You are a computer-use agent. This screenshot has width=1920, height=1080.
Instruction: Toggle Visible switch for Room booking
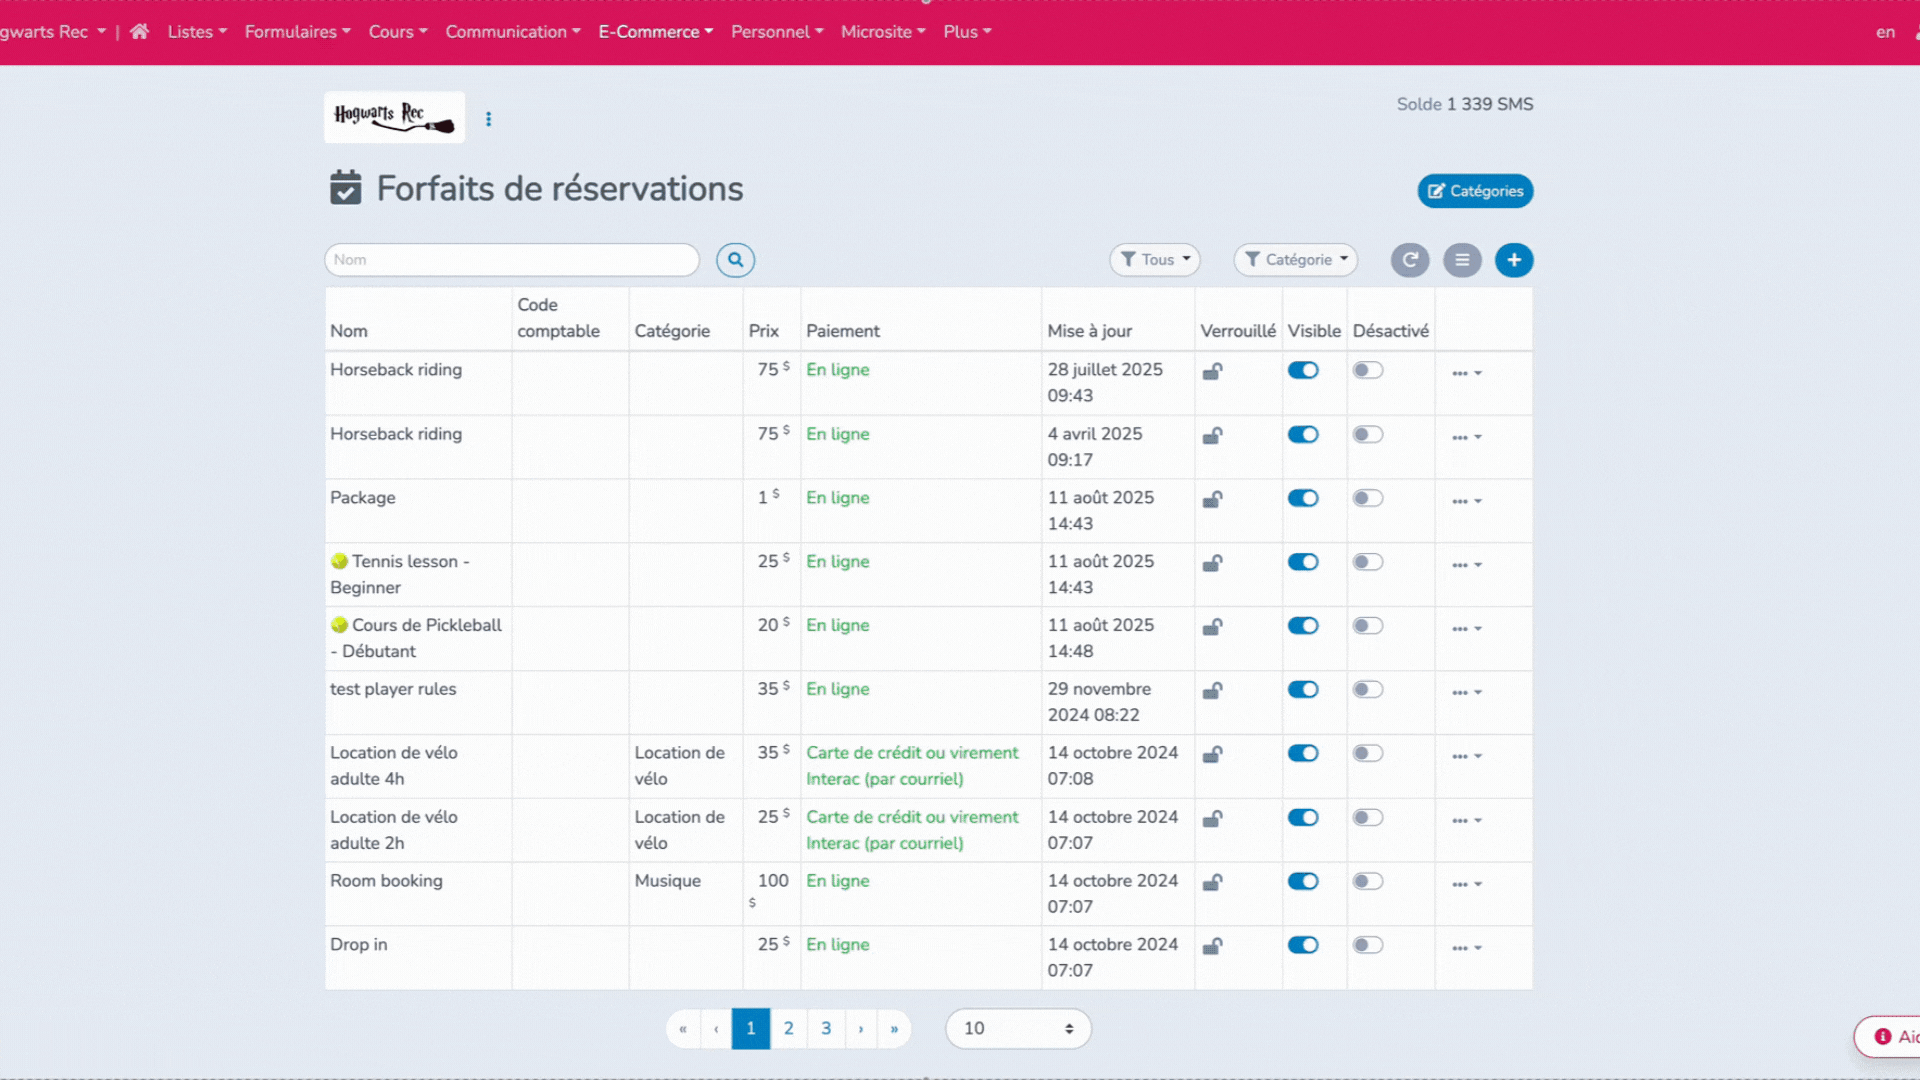pyautogui.click(x=1303, y=881)
